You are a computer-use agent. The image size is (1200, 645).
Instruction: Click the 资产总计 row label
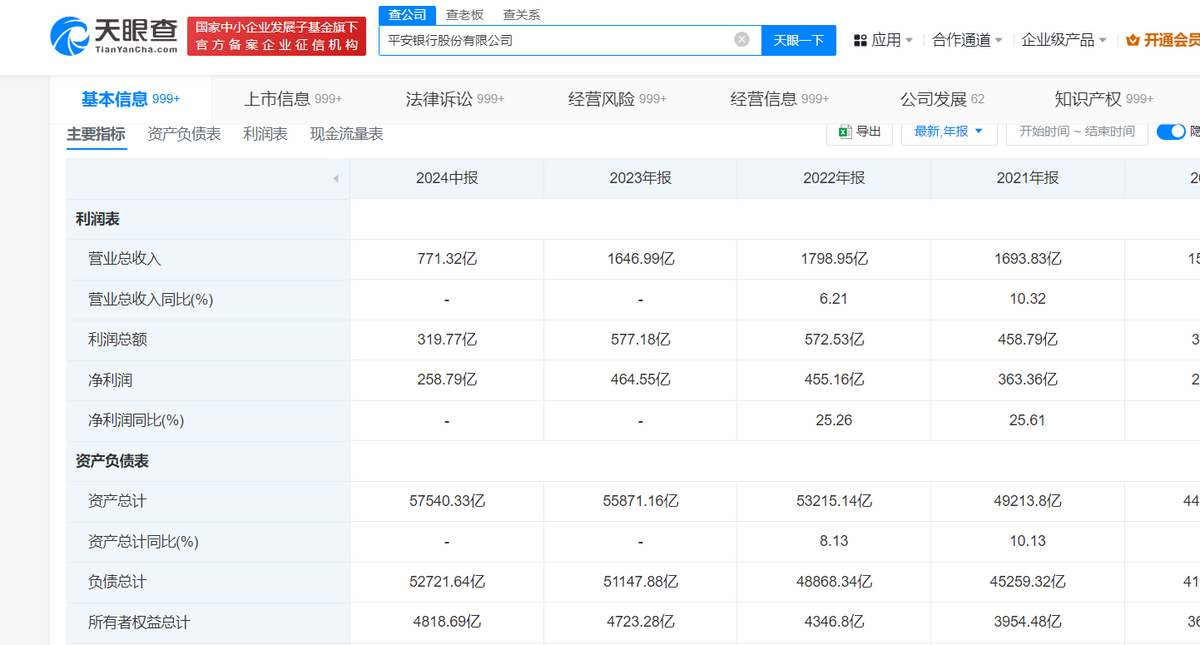point(117,501)
